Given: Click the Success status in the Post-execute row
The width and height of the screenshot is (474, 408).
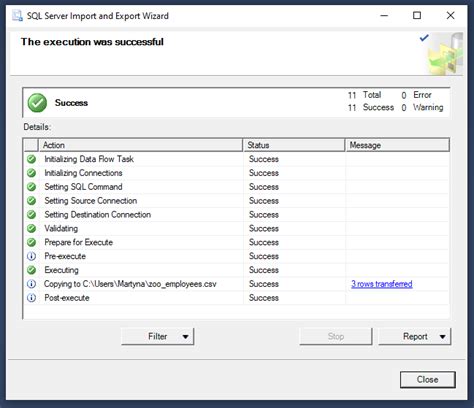Looking at the screenshot, I should tap(264, 298).
